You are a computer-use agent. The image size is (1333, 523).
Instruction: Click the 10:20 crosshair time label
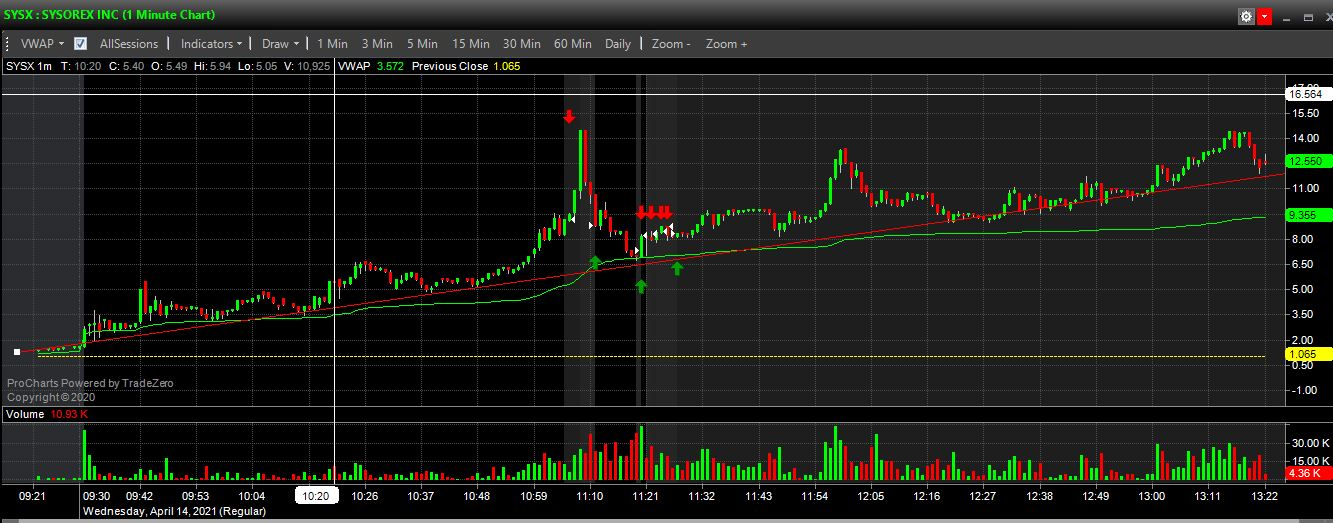pos(317,495)
